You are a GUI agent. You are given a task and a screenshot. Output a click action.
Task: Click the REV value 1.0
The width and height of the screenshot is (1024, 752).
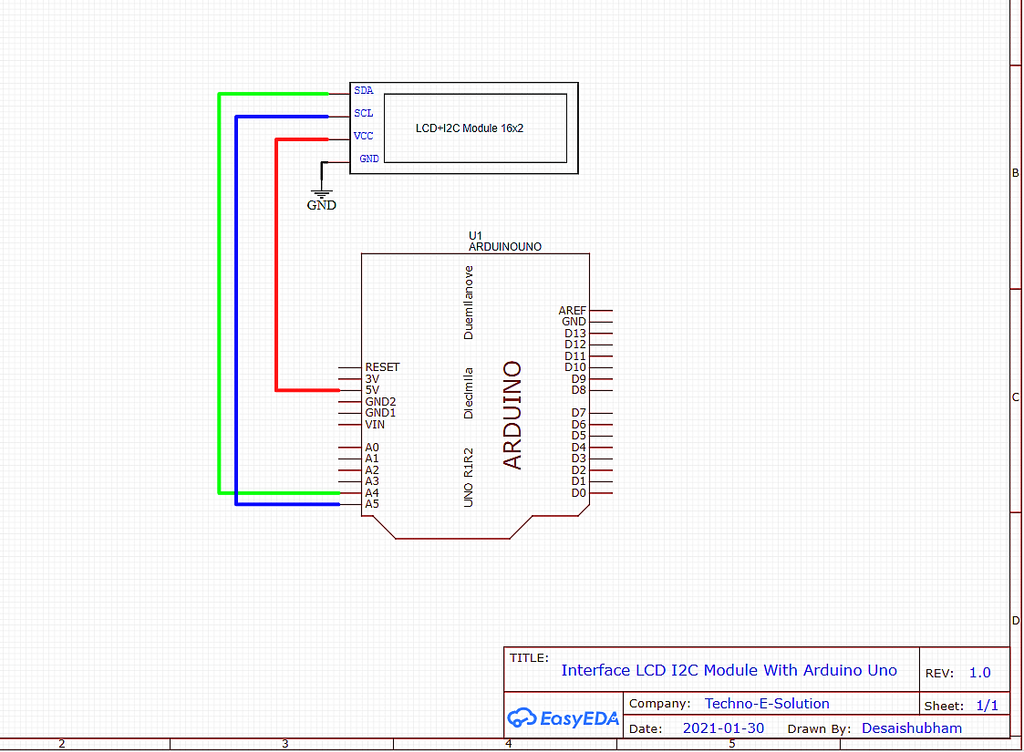point(980,672)
